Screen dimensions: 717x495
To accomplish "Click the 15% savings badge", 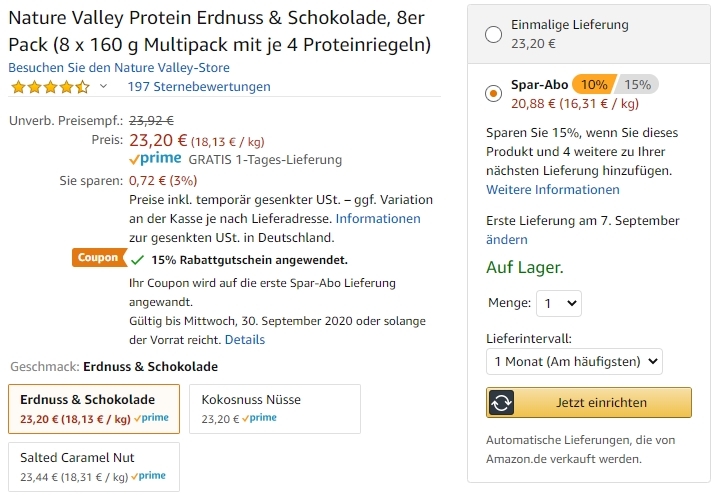I will click(637, 85).
